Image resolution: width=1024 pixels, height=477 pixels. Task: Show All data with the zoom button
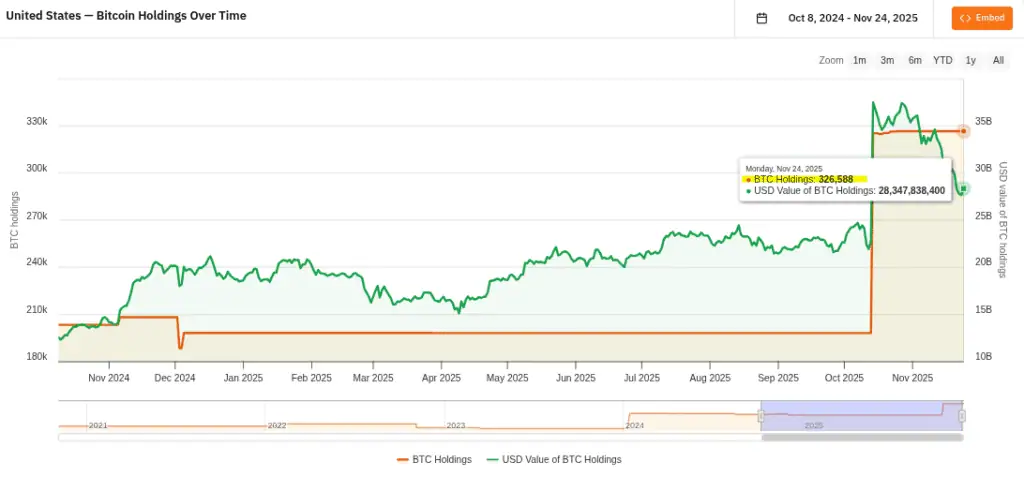[x=998, y=61]
